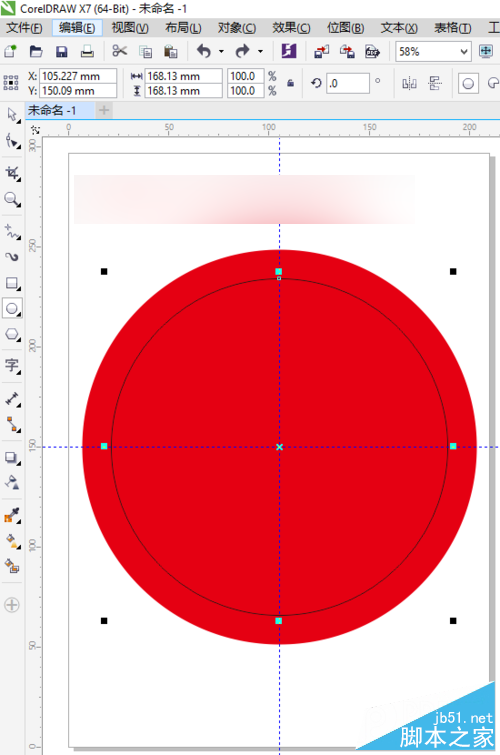Select the Crop tool

pyautogui.click(x=12, y=173)
